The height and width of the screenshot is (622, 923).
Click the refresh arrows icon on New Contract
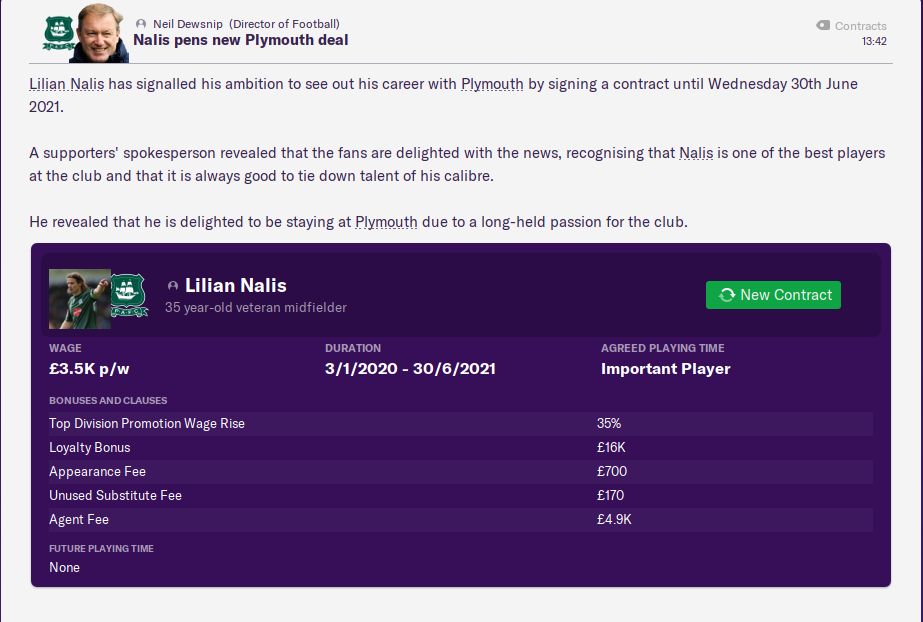(727, 295)
